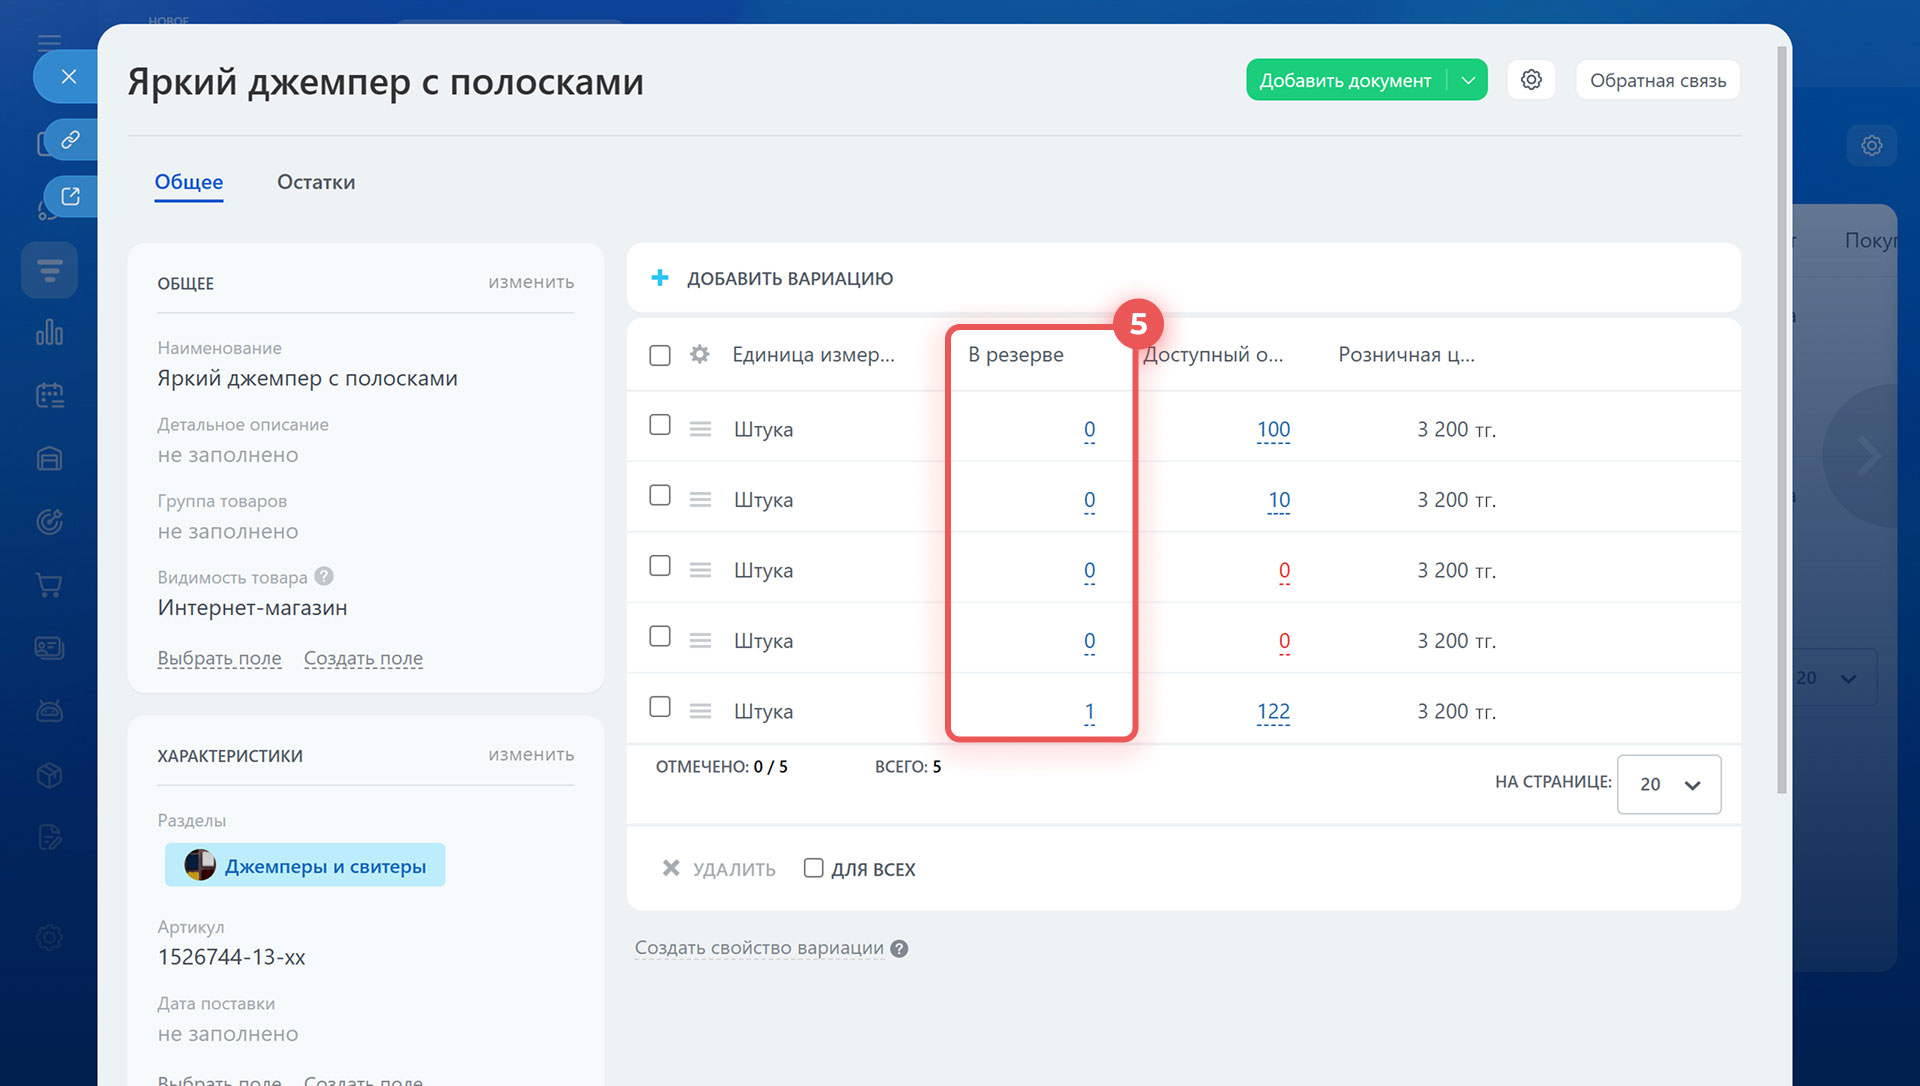Check the first Штука row checkbox
Image resolution: width=1920 pixels, height=1086 pixels.
660,425
